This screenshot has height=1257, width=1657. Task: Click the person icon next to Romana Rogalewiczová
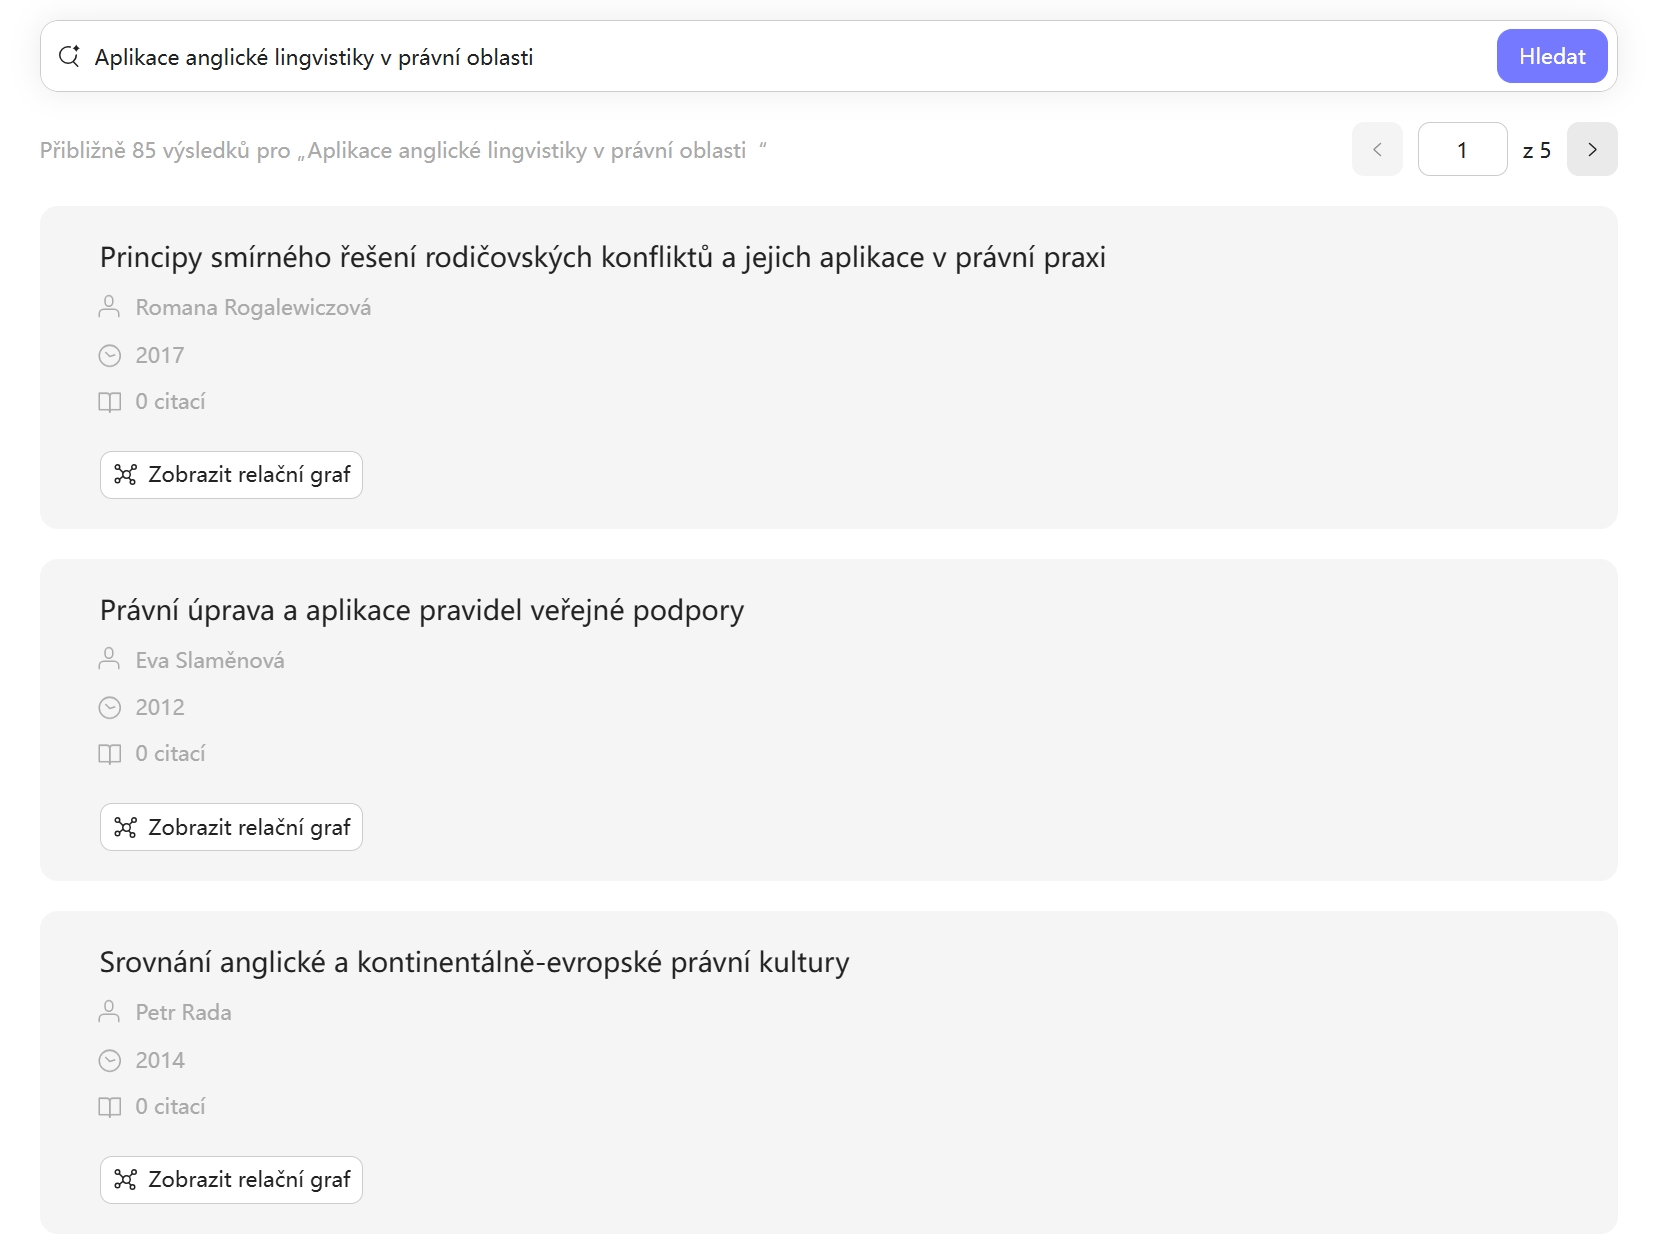[109, 307]
